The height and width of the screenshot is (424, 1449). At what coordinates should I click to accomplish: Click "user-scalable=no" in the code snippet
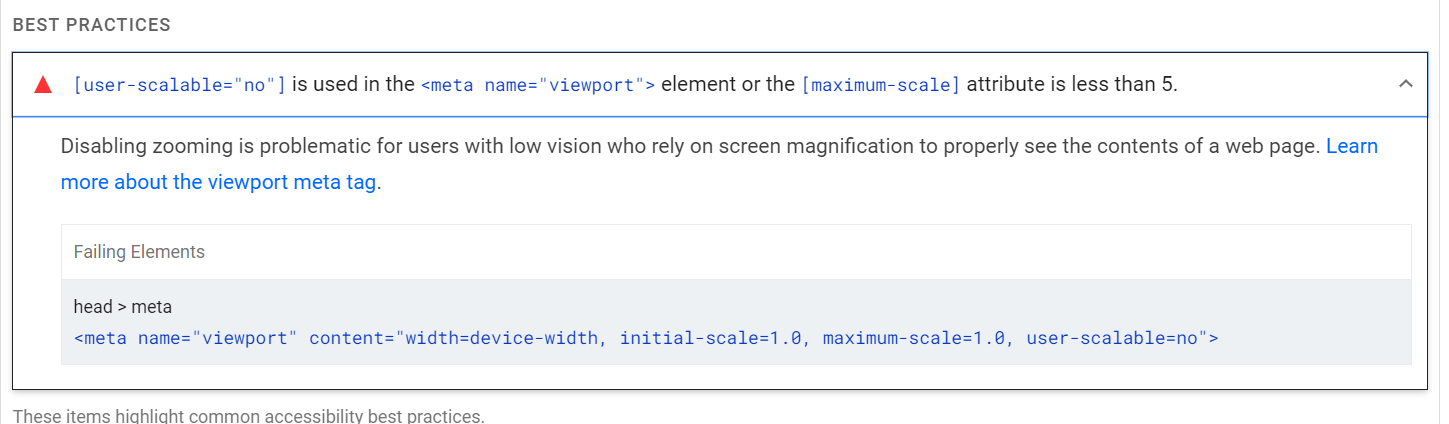click(x=1112, y=338)
